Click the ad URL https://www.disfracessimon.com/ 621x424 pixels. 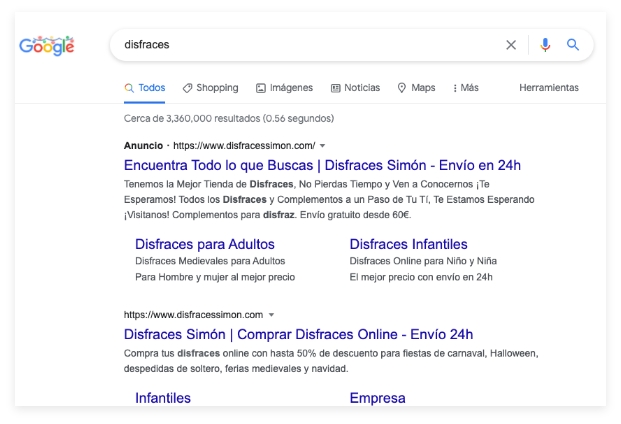tap(244, 146)
